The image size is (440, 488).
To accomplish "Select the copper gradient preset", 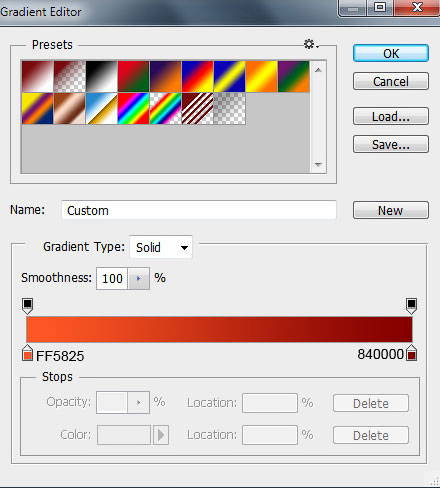I will point(69,108).
